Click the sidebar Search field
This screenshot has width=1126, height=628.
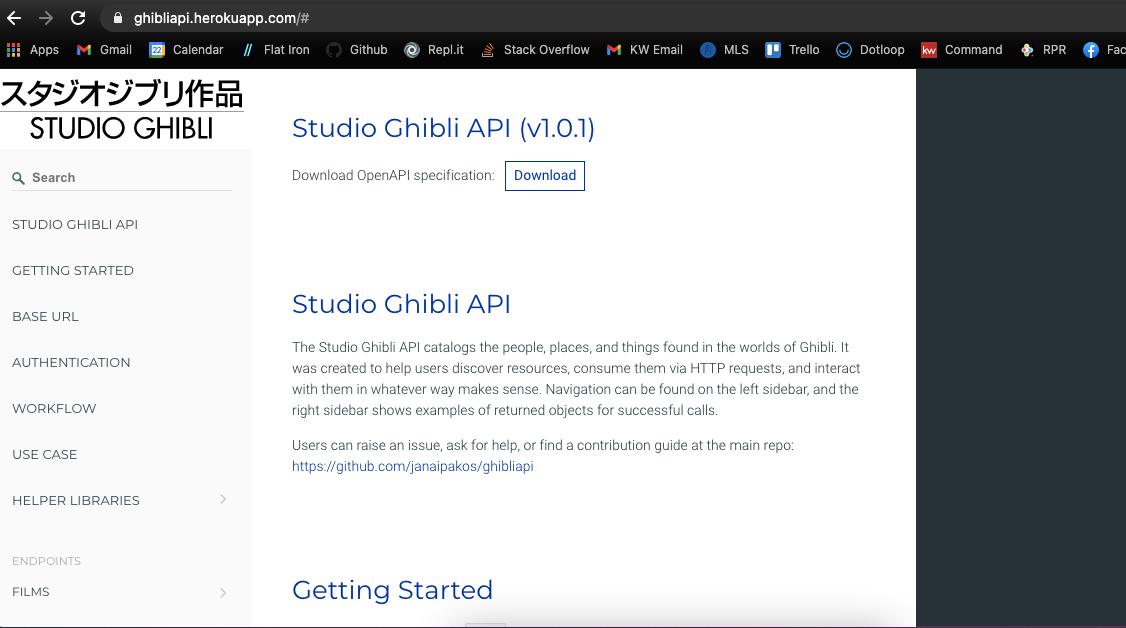pyautogui.click(x=122, y=177)
